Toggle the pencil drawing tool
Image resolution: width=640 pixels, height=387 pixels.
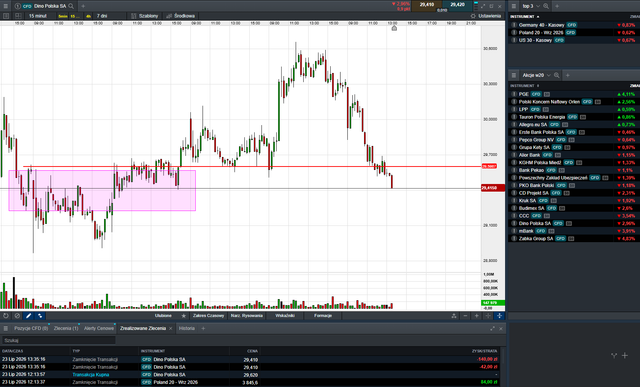(29, 316)
